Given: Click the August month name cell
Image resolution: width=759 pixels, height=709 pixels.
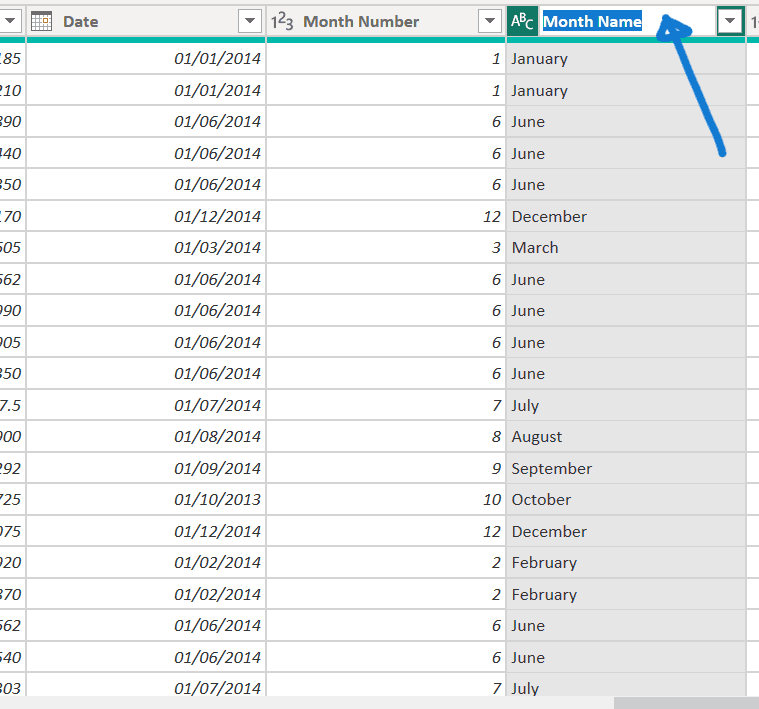Looking at the screenshot, I should click(x=537, y=437).
